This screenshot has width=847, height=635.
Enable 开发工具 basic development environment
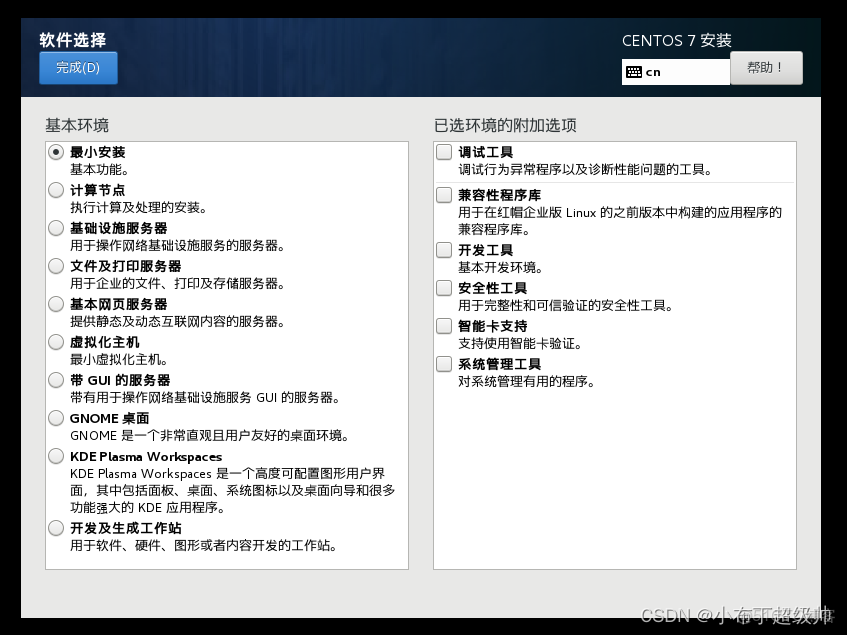click(443, 250)
